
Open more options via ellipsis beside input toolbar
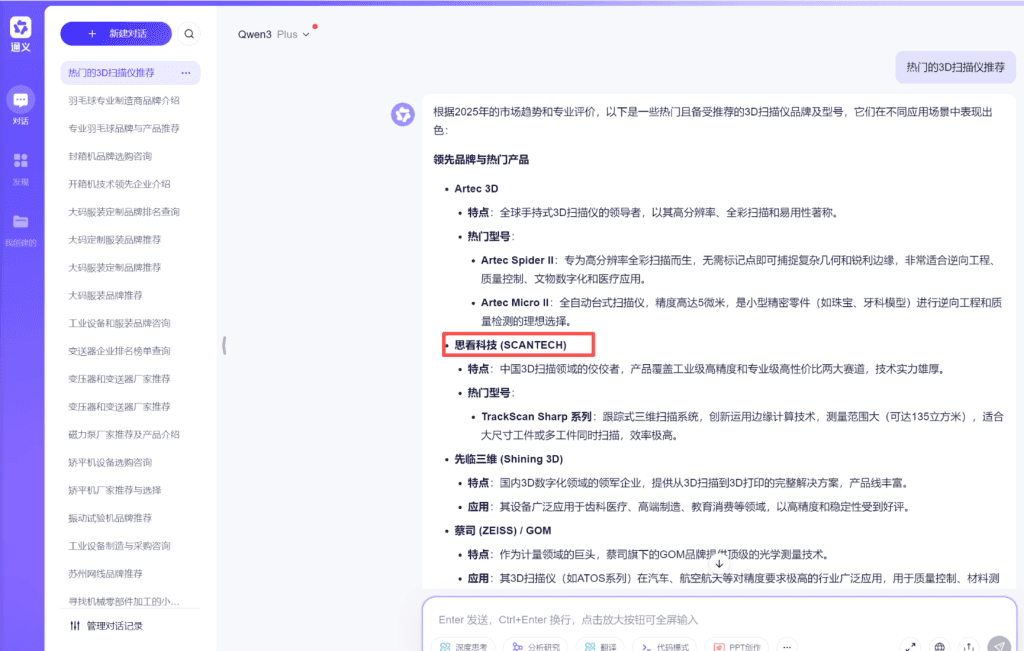[786, 645]
